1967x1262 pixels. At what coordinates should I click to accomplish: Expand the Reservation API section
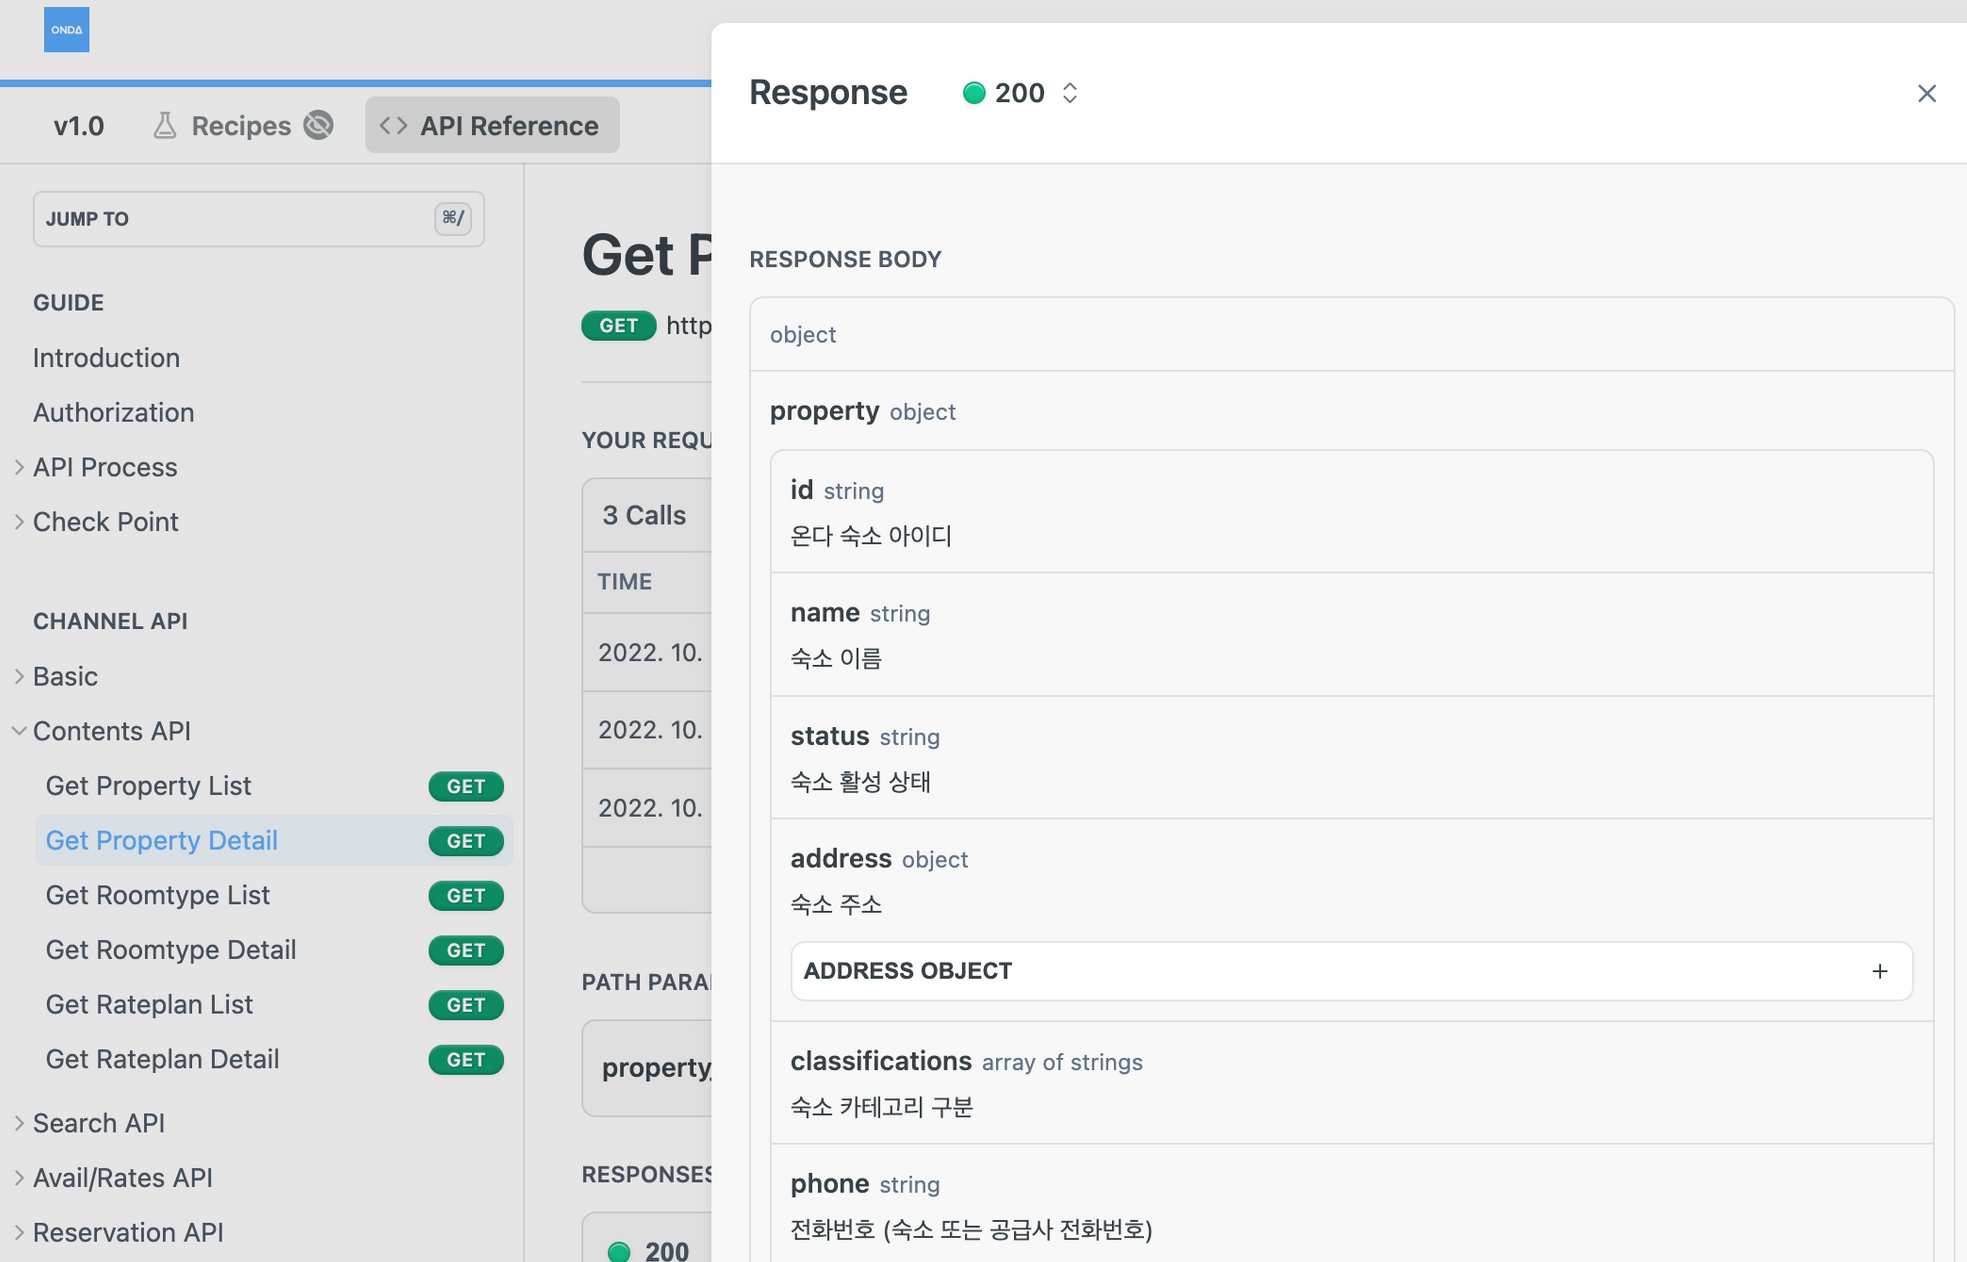128,1232
